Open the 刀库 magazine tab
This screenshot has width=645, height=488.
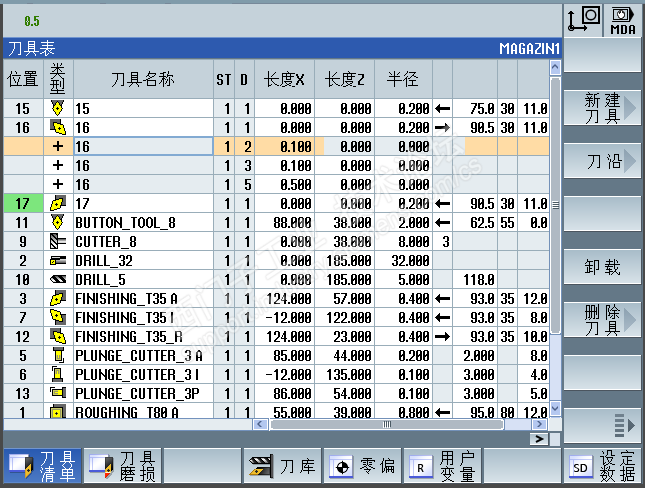(x=282, y=466)
